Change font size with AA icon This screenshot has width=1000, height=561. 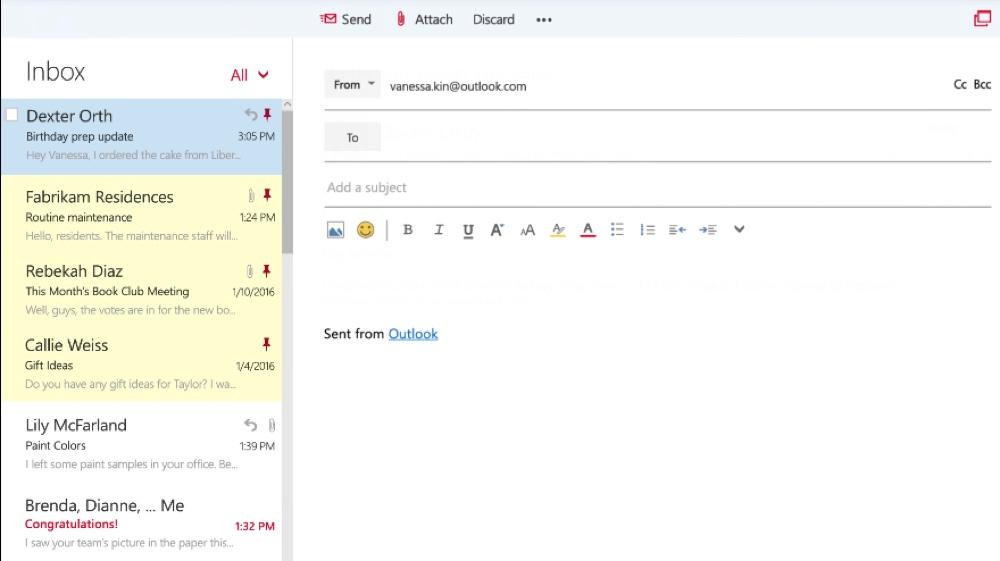pos(527,230)
